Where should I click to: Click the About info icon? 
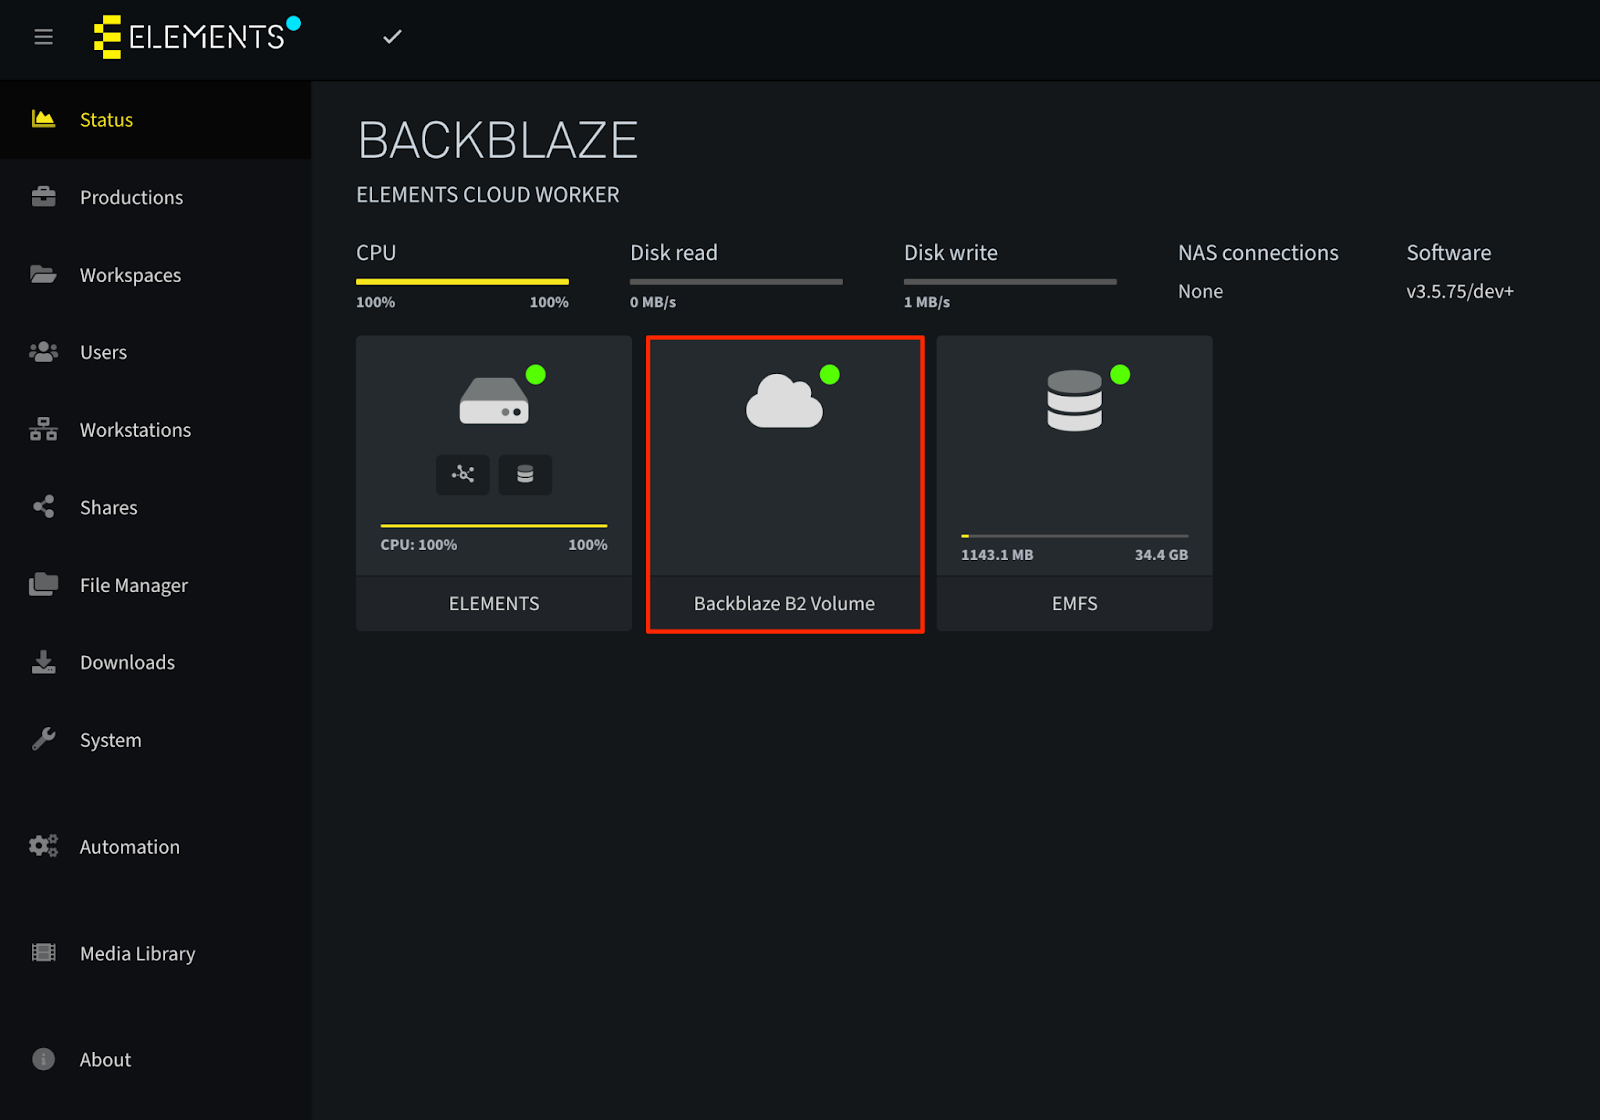coord(43,1059)
